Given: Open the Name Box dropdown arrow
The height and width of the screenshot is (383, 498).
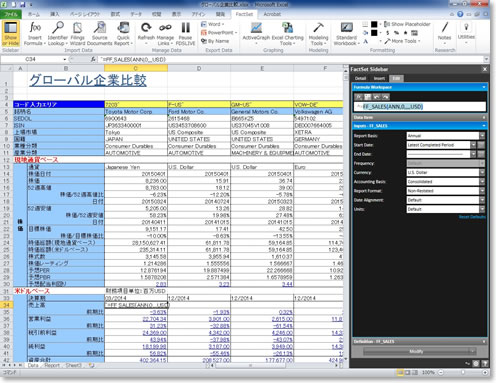Looking at the screenshot, I should click(65, 59).
